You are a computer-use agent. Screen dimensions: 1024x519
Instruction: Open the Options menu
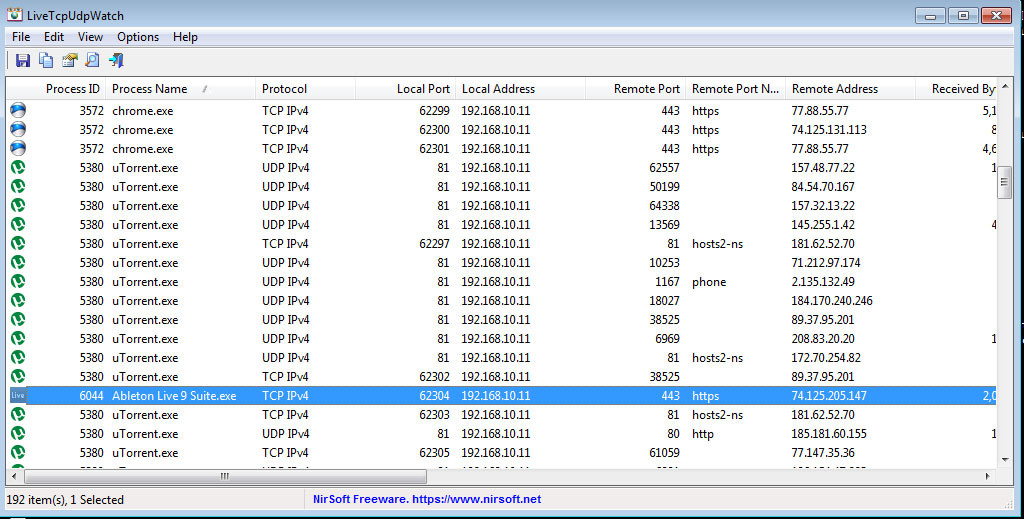coord(138,37)
